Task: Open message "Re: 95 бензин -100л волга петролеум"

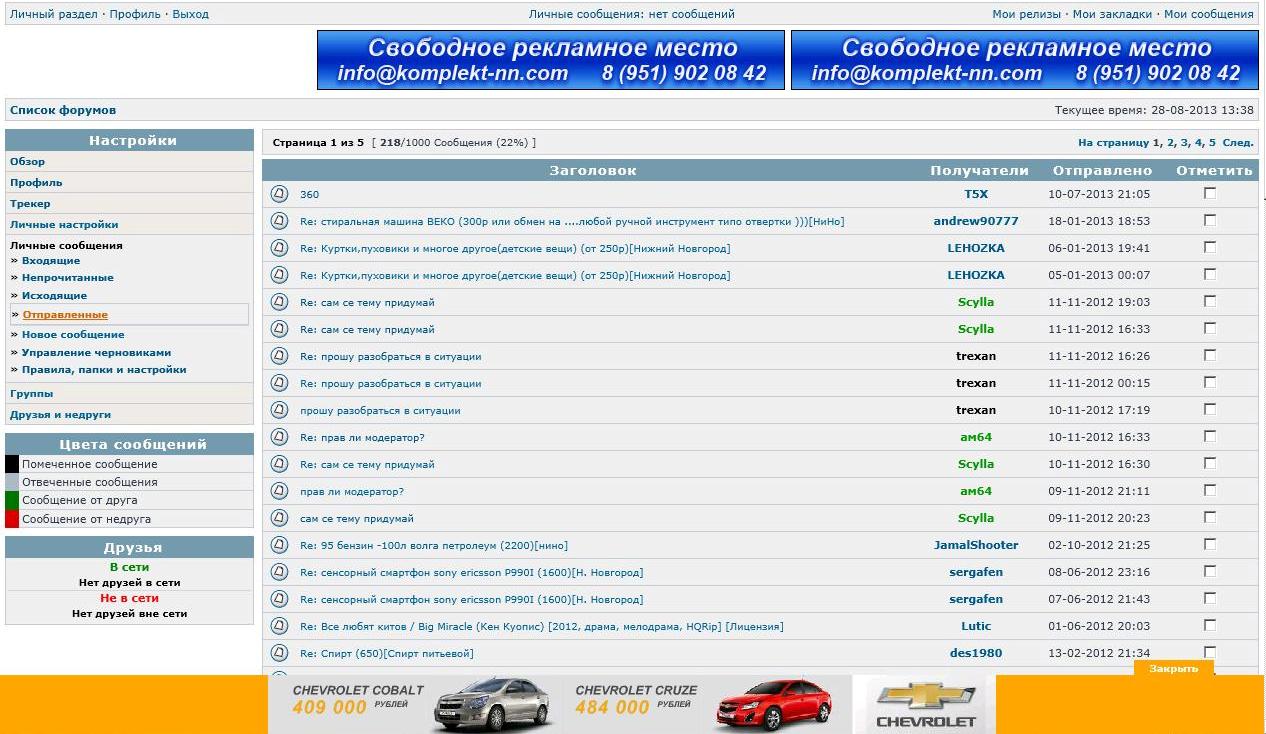Action: (434, 545)
